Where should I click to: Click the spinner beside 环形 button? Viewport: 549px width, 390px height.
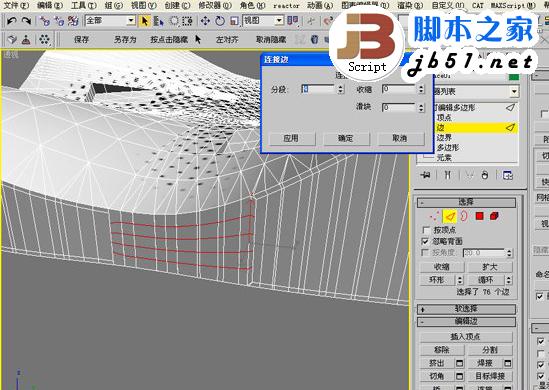point(460,280)
